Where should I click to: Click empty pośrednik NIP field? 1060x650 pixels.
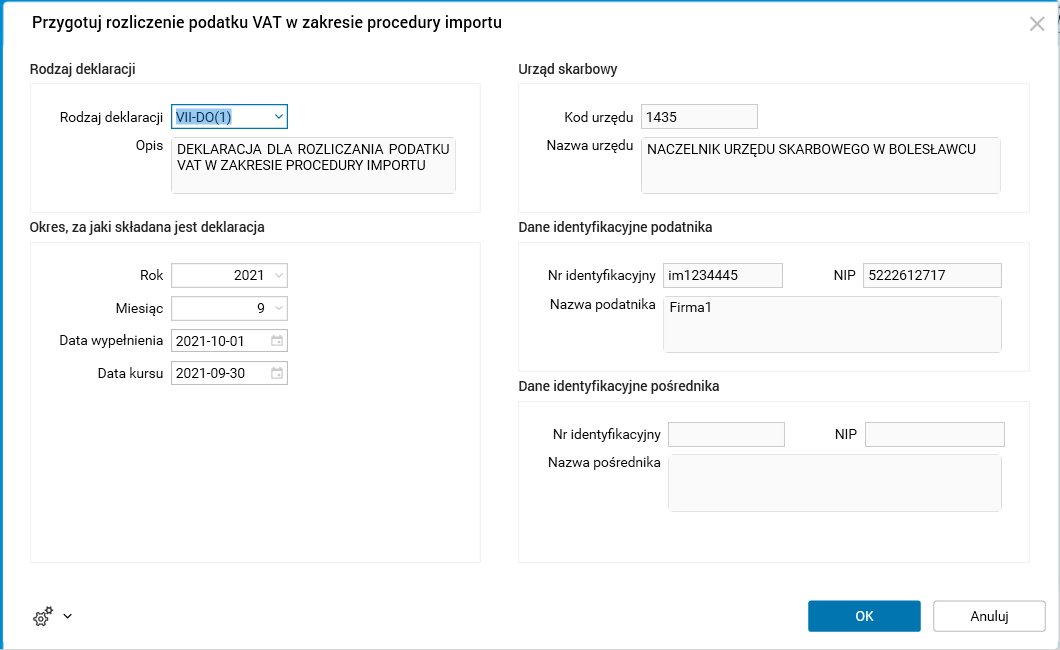coord(935,434)
